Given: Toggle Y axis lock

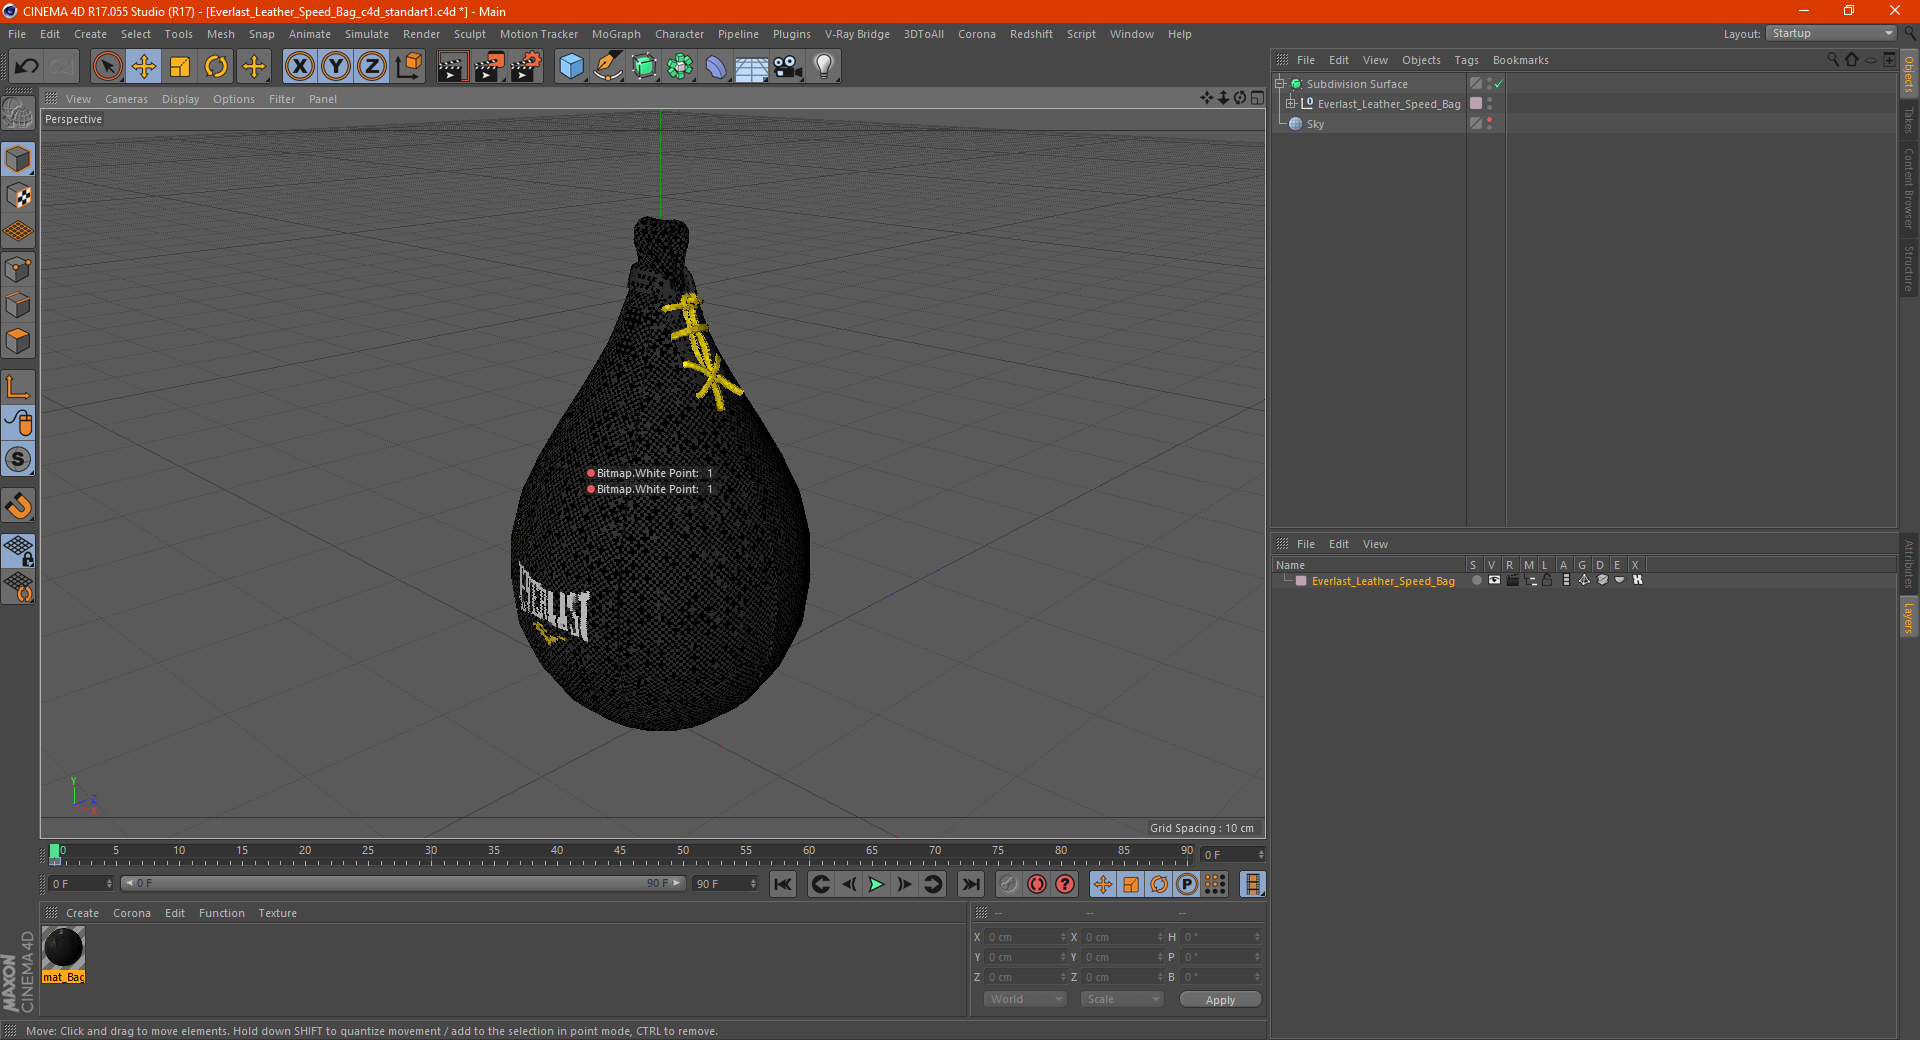Looking at the screenshot, I should pos(336,67).
